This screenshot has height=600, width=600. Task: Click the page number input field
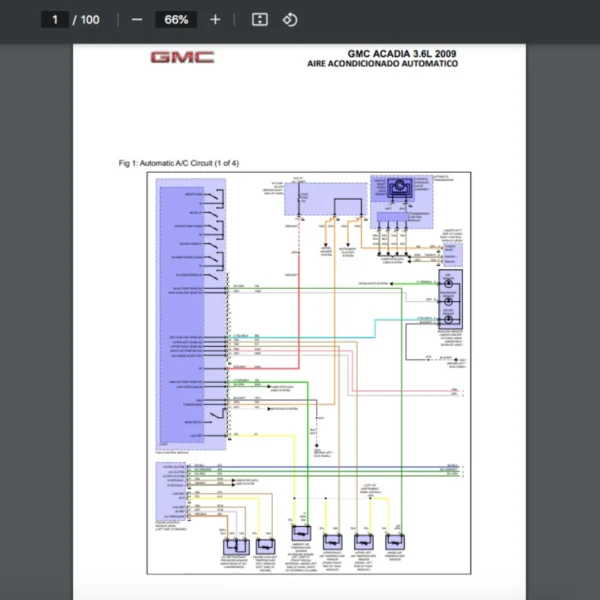[55, 20]
